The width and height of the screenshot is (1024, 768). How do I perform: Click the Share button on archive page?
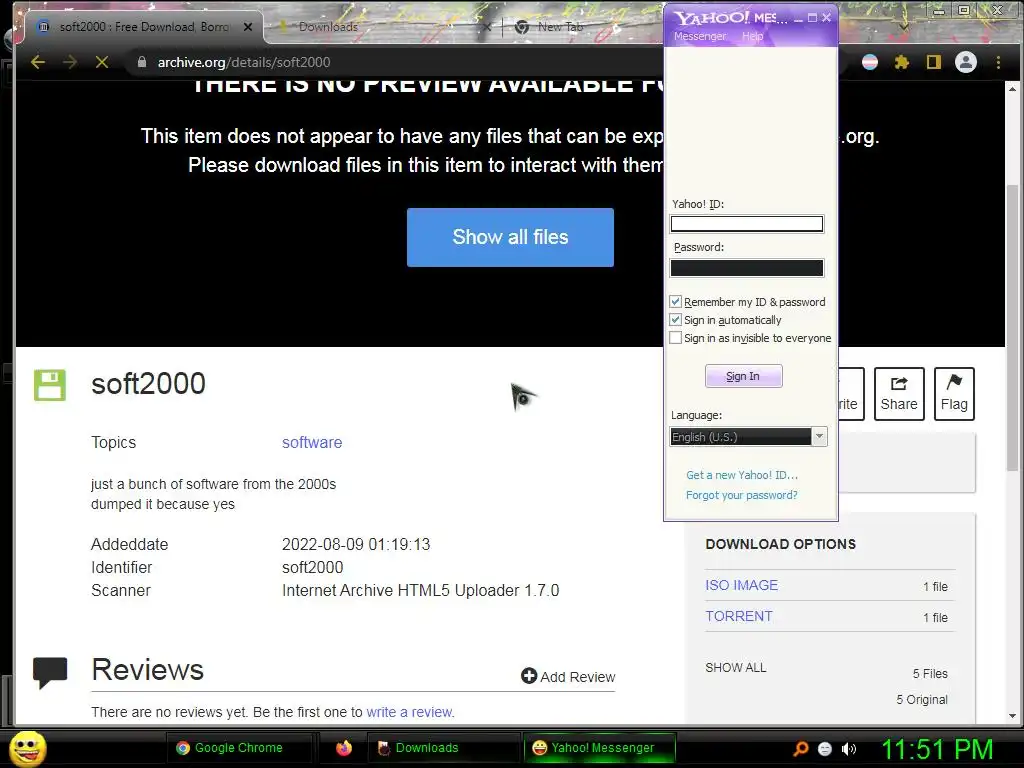click(x=899, y=394)
